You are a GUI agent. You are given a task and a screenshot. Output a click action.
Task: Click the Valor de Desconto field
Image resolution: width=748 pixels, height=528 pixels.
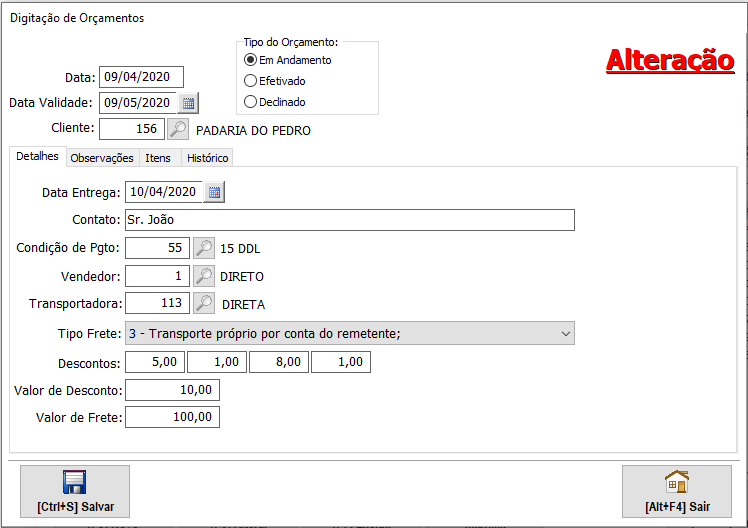click(172, 390)
